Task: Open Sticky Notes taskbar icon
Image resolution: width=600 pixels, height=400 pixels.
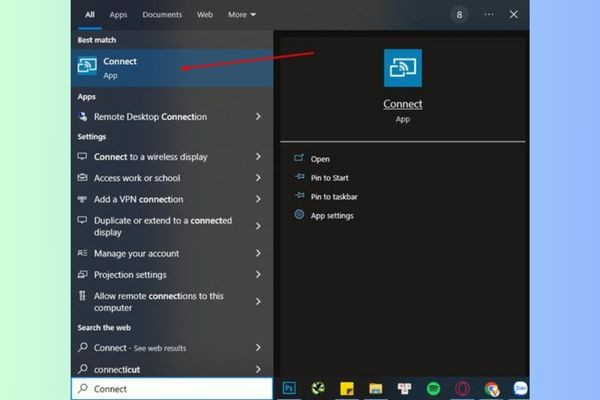Action: pos(347,389)
